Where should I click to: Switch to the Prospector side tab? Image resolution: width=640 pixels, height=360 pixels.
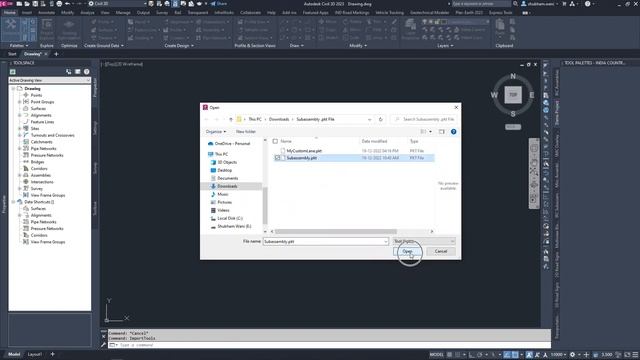(x=95, y=88)
